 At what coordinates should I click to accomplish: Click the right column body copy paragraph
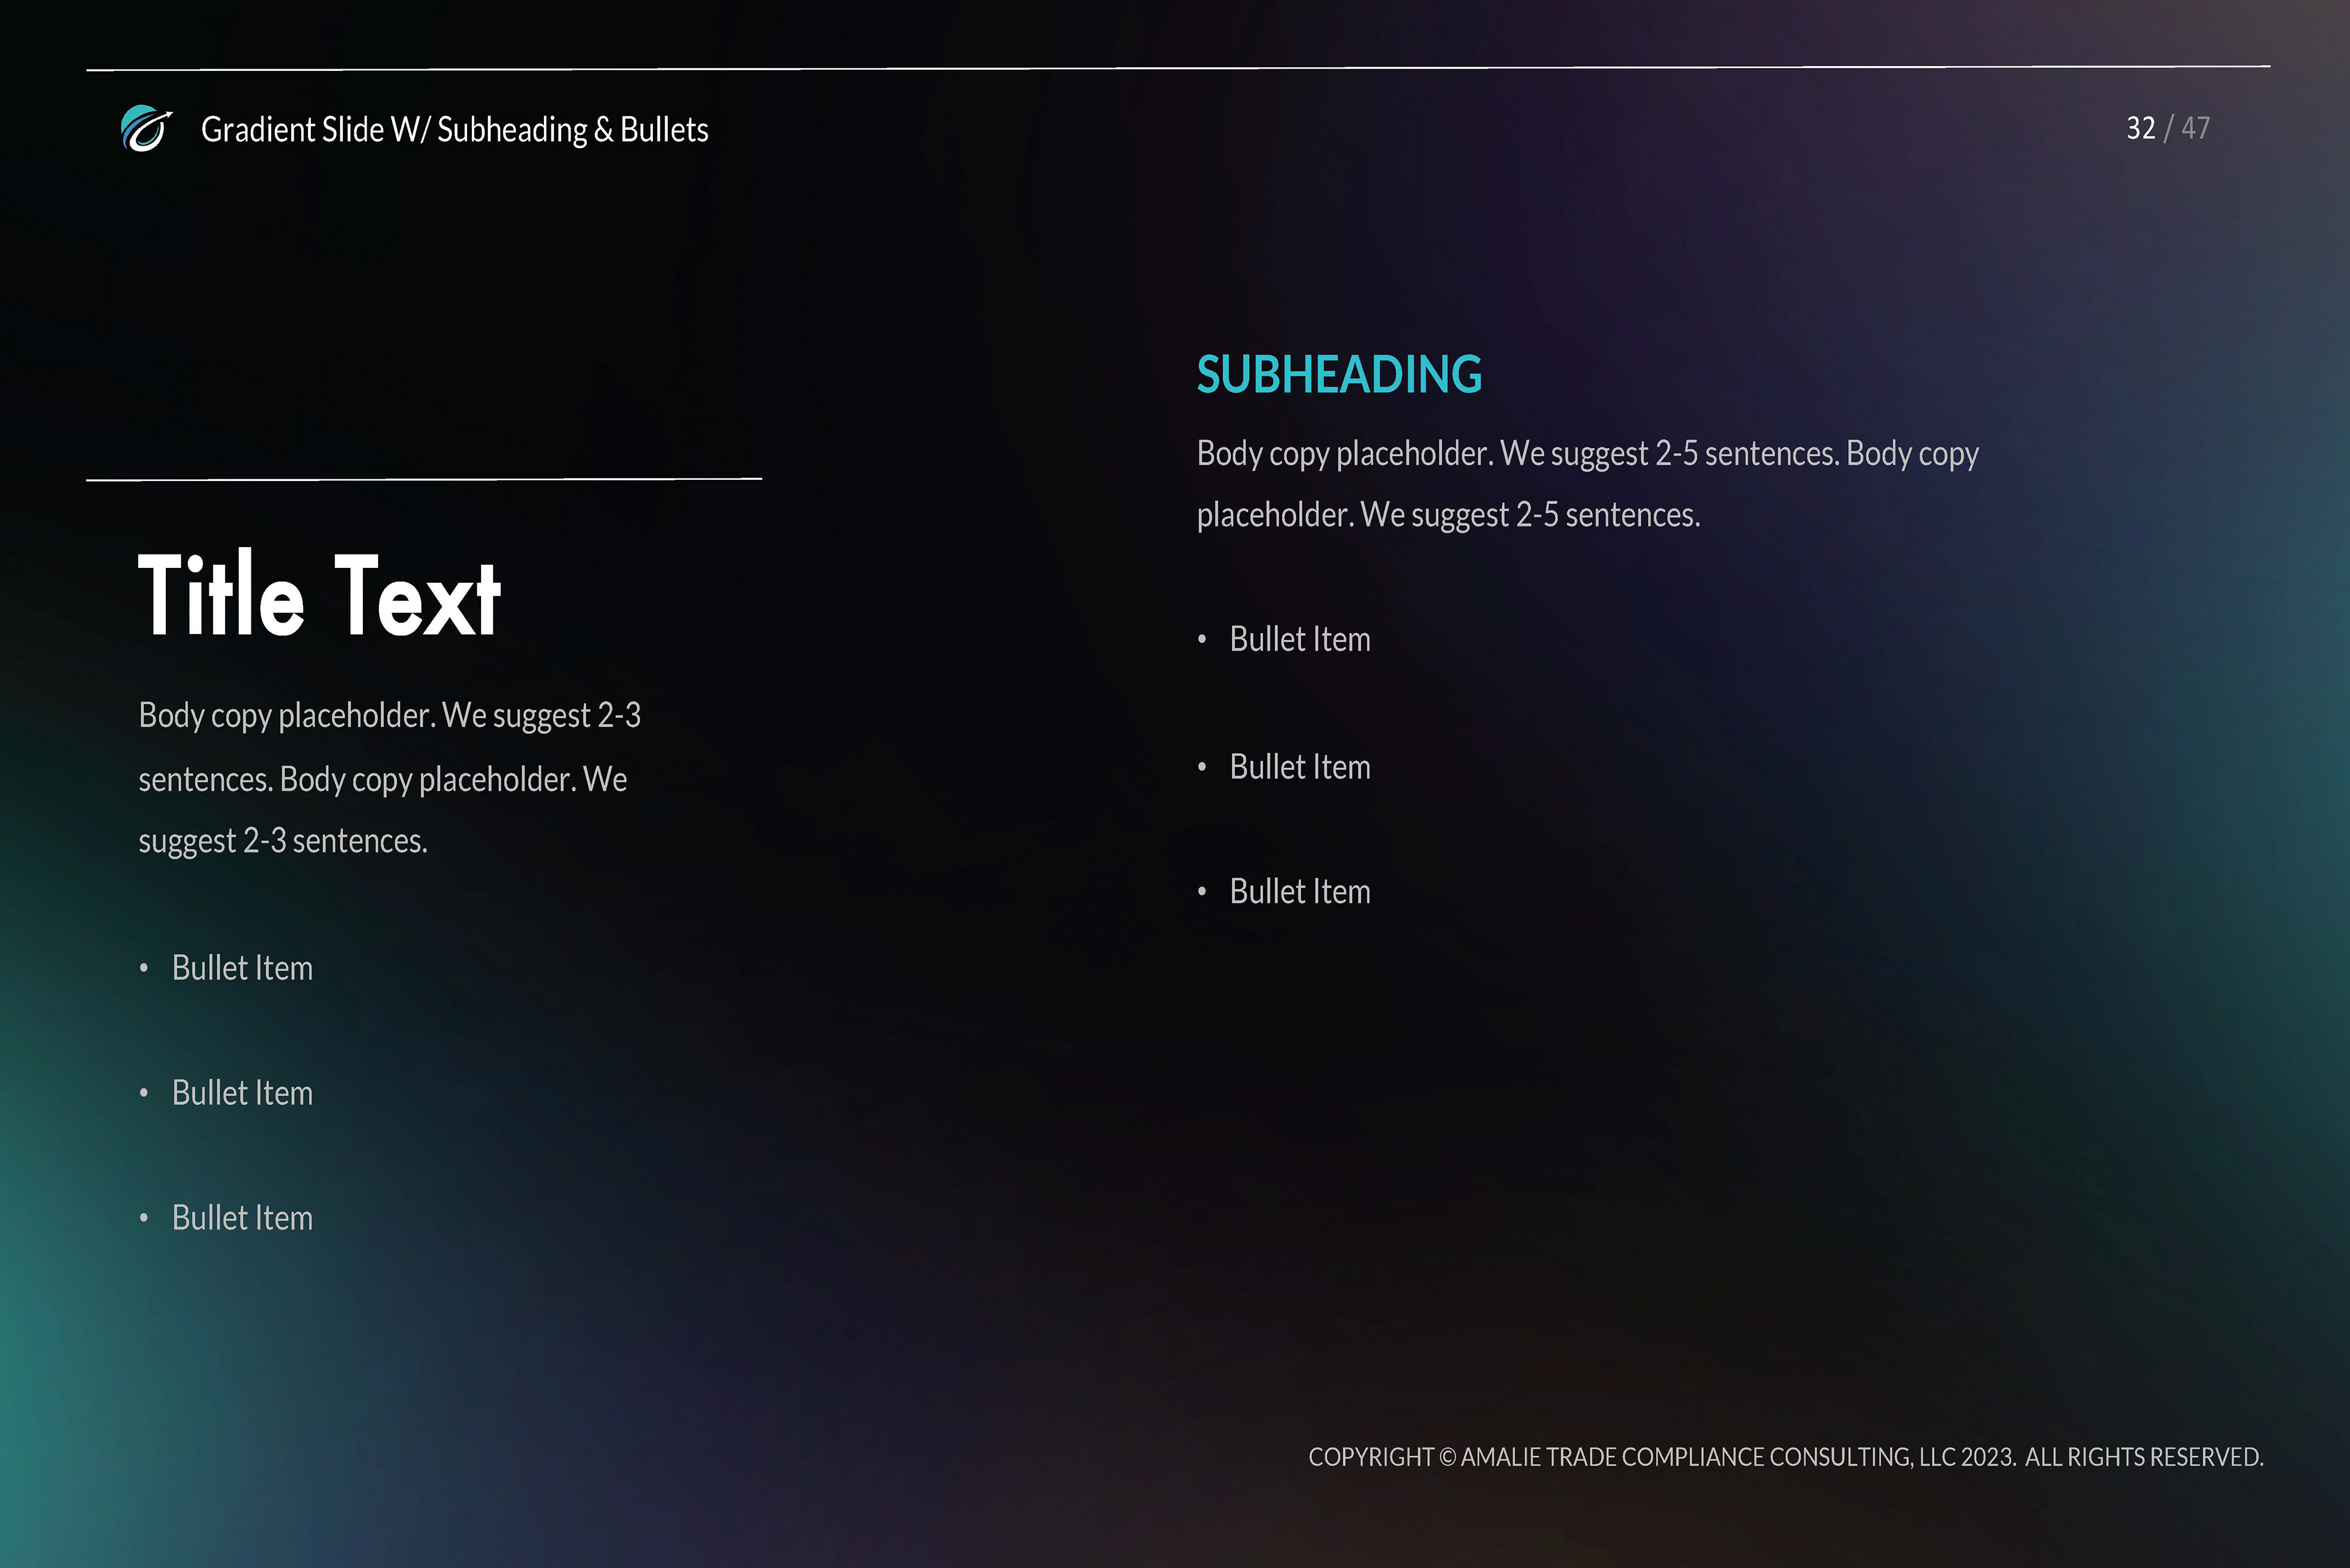(1586, 484)
